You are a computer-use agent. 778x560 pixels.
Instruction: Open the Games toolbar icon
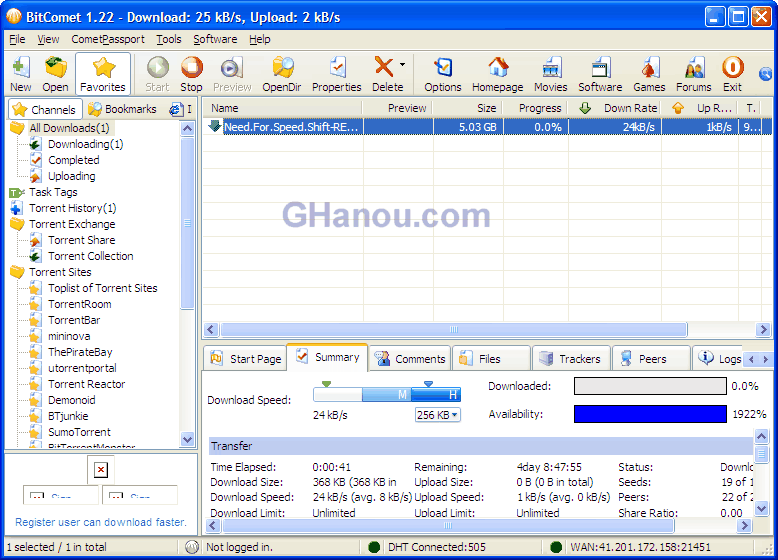[649, 74]
